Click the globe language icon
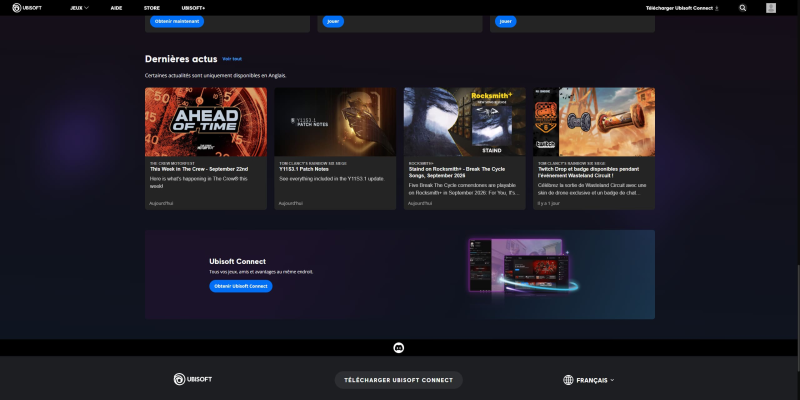The height and width of the screenshot is (400, 800). point(568,380)
